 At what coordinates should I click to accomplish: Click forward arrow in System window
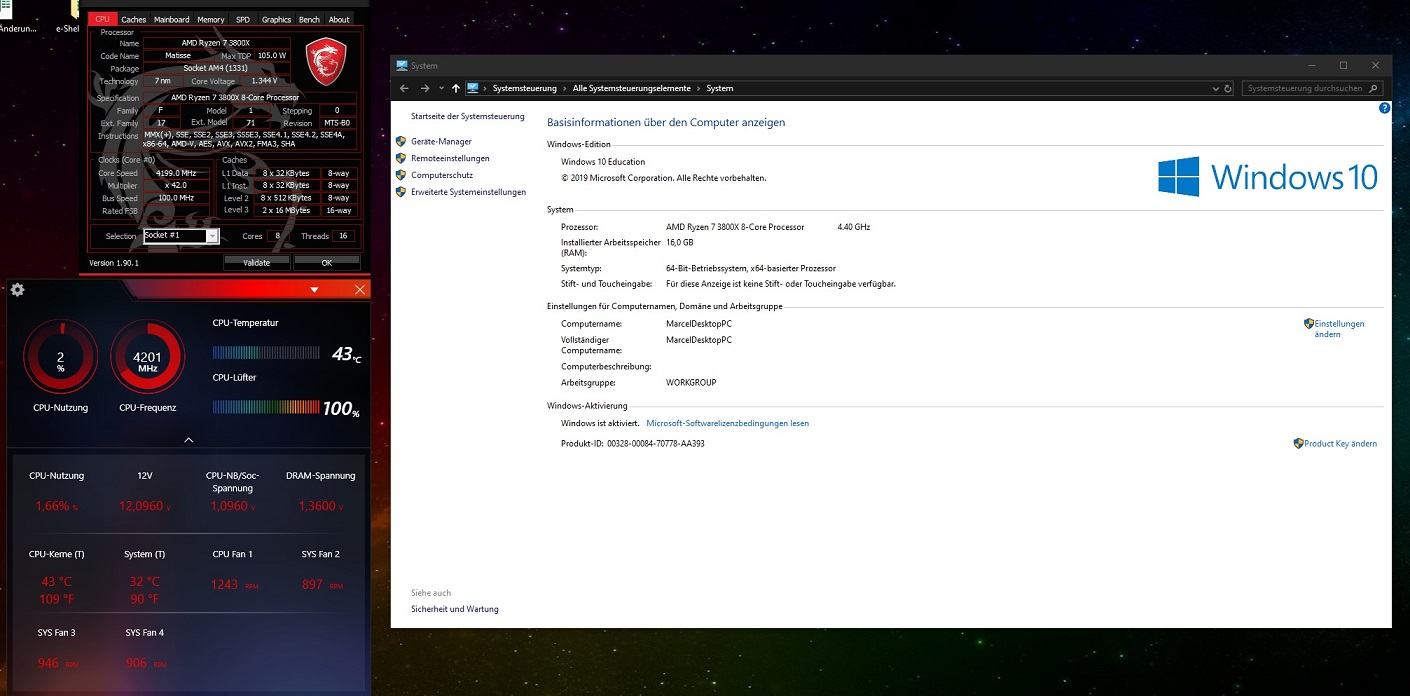click(x=425, y=88)
